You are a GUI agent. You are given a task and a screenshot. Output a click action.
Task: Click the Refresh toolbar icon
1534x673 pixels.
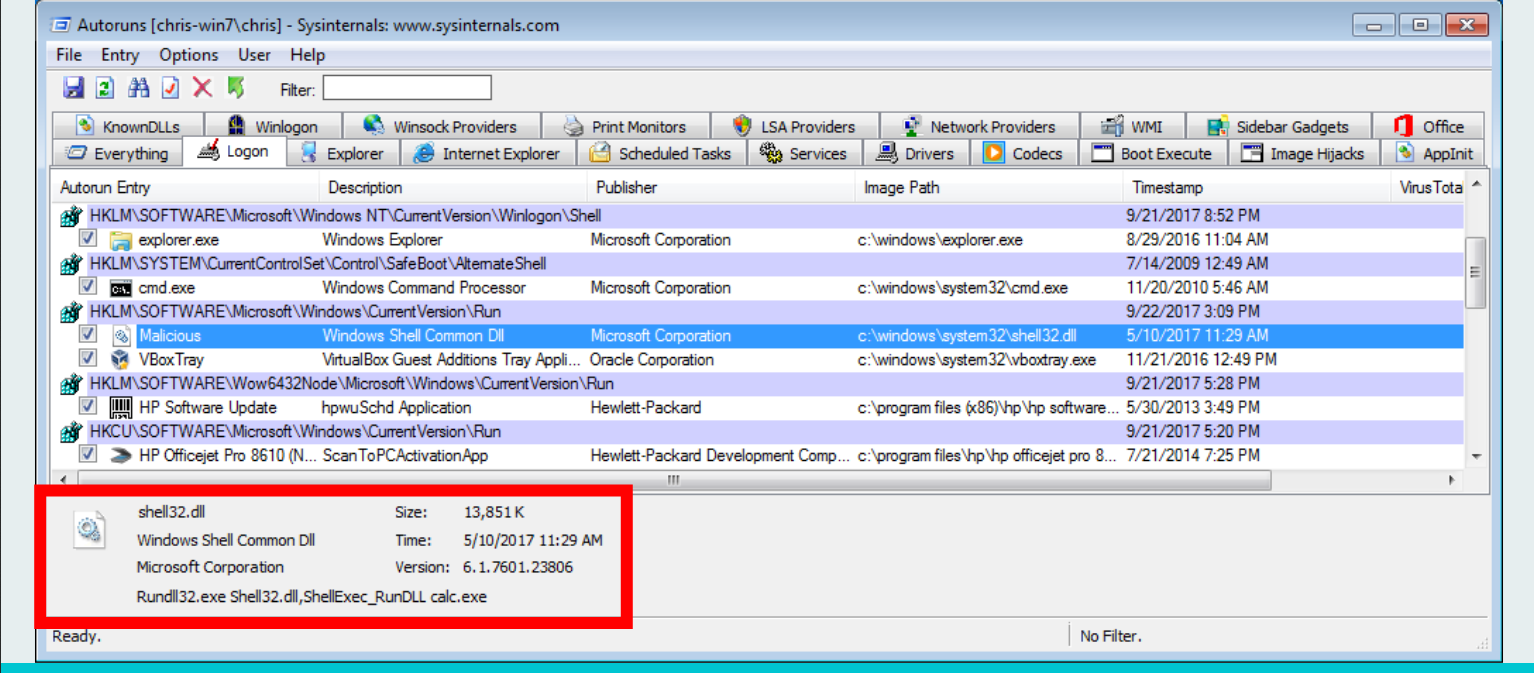105,88
